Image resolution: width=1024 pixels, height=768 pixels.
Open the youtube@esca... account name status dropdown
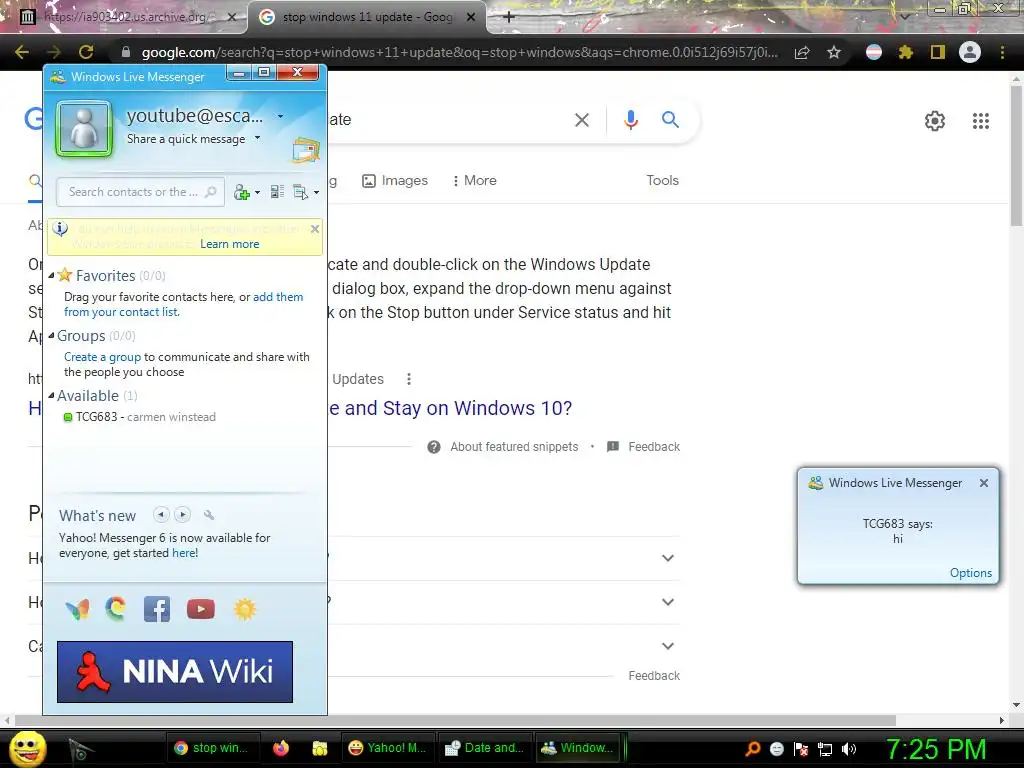[280, 116]
